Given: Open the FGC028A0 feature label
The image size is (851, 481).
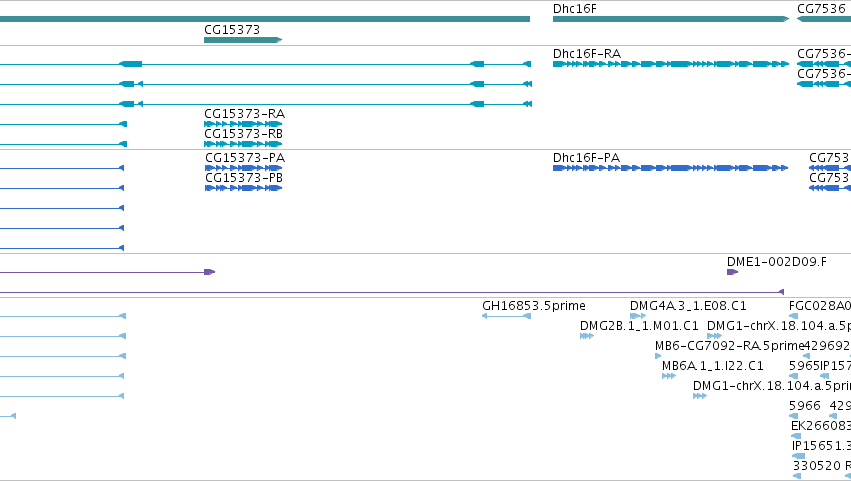Looking at the screenshot, I should (x=820, y=306).
